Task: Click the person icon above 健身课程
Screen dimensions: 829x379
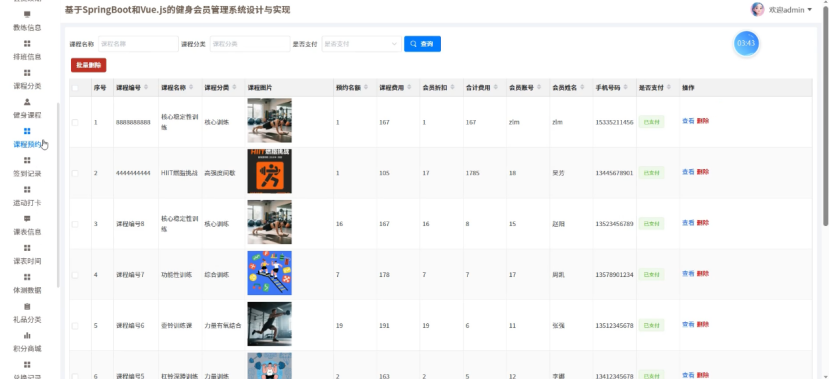Action: 27,101
